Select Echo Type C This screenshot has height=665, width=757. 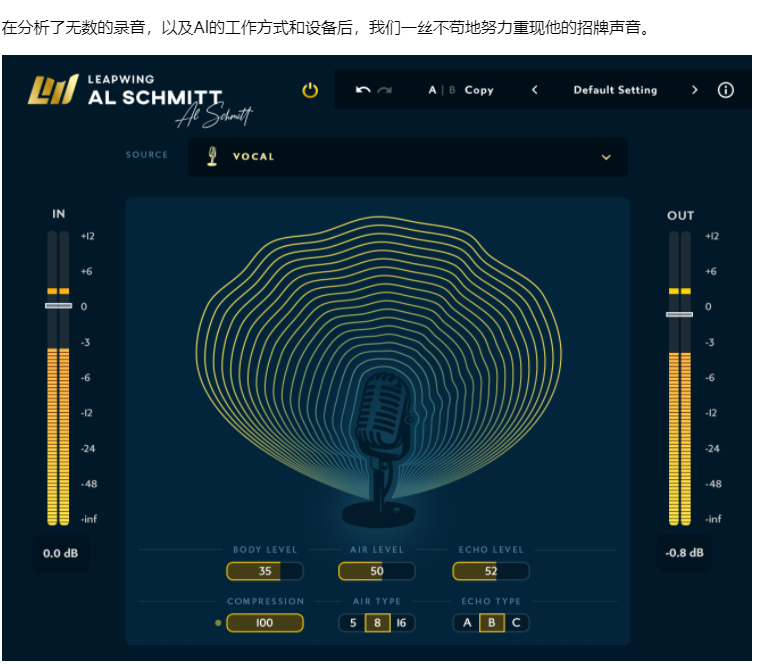pos(516,623)
